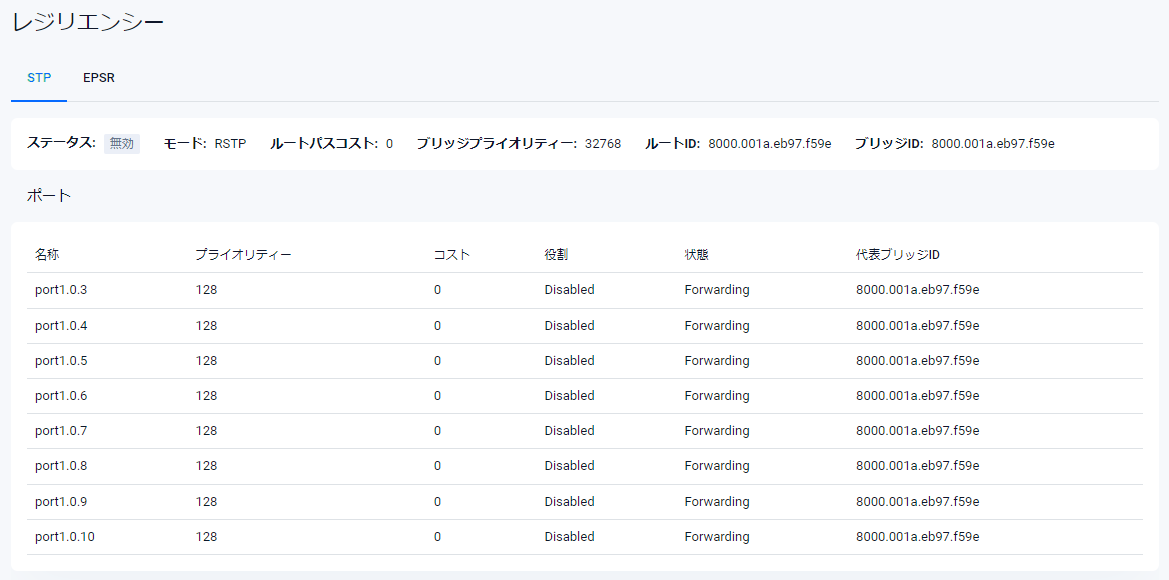Switch to the EPSR tab
1169x580 pixels.
pos(99,78)
